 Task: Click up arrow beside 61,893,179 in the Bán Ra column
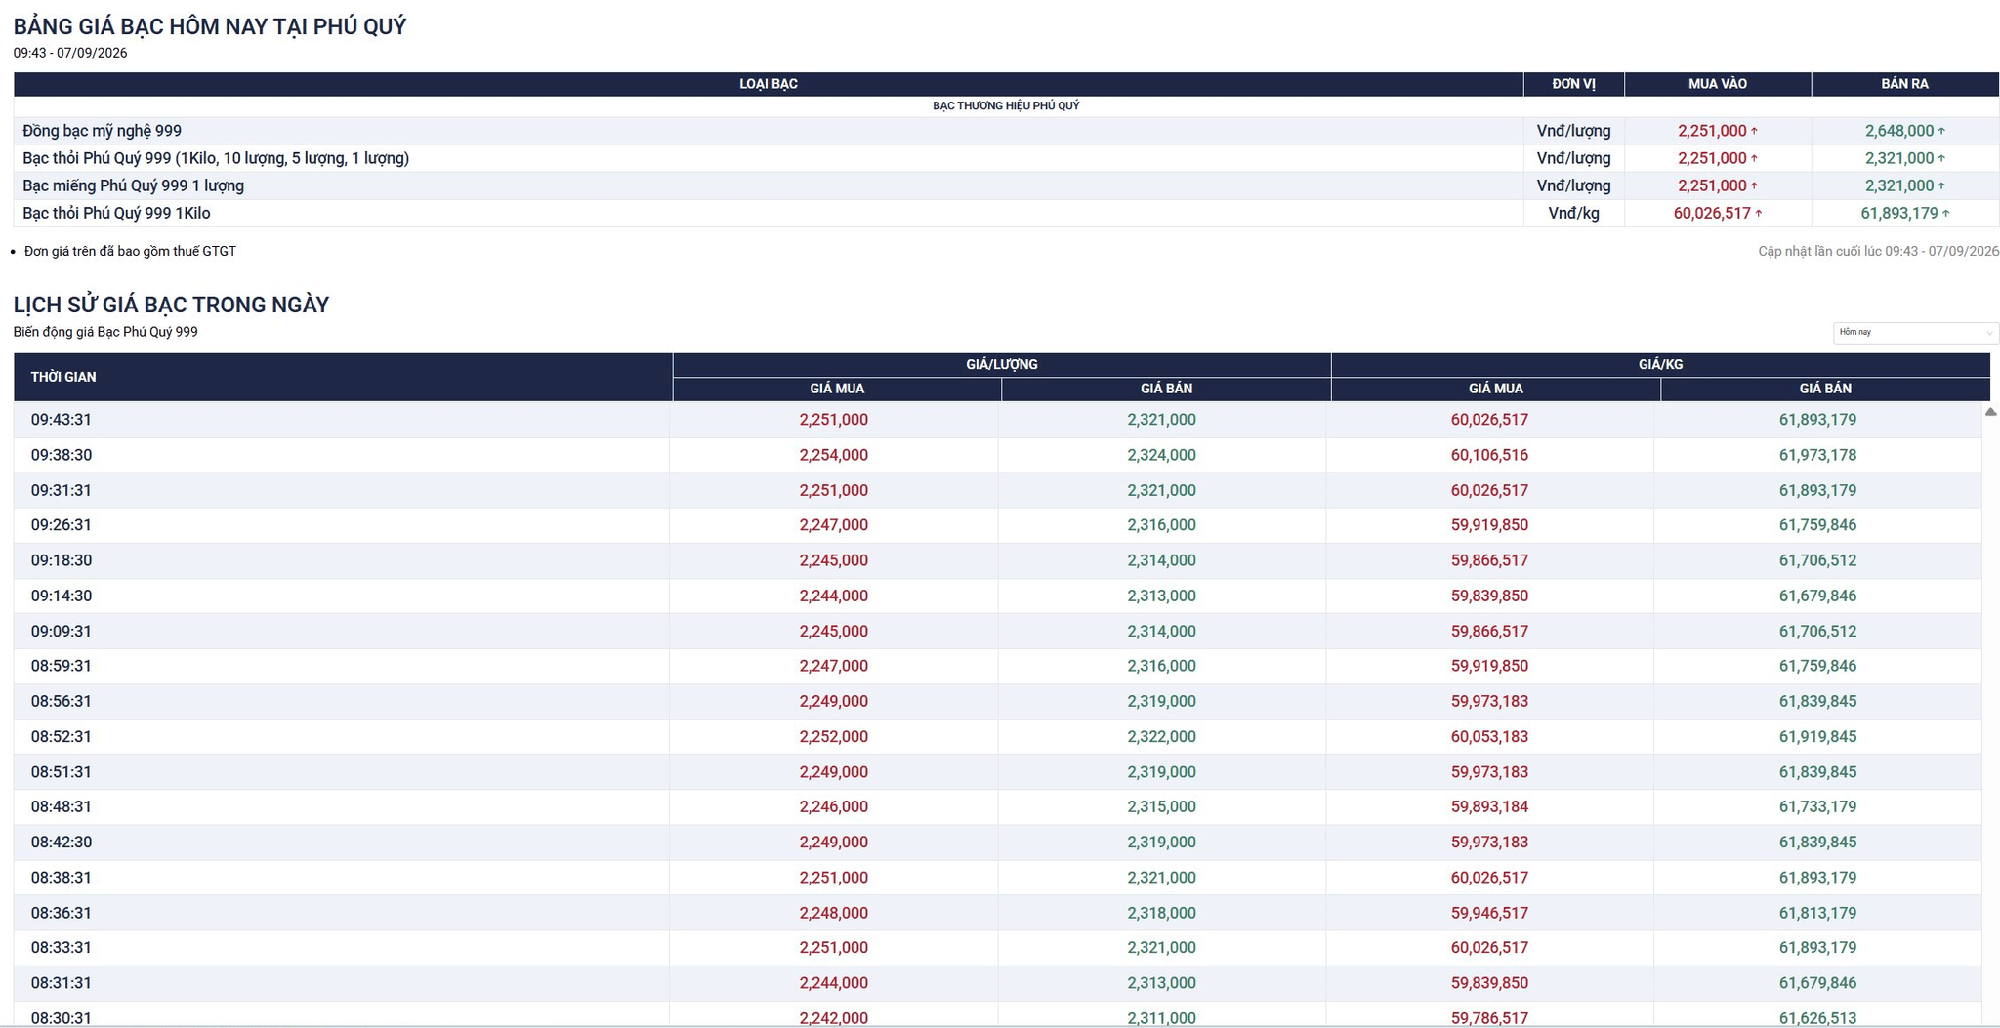click(1945, 213)
